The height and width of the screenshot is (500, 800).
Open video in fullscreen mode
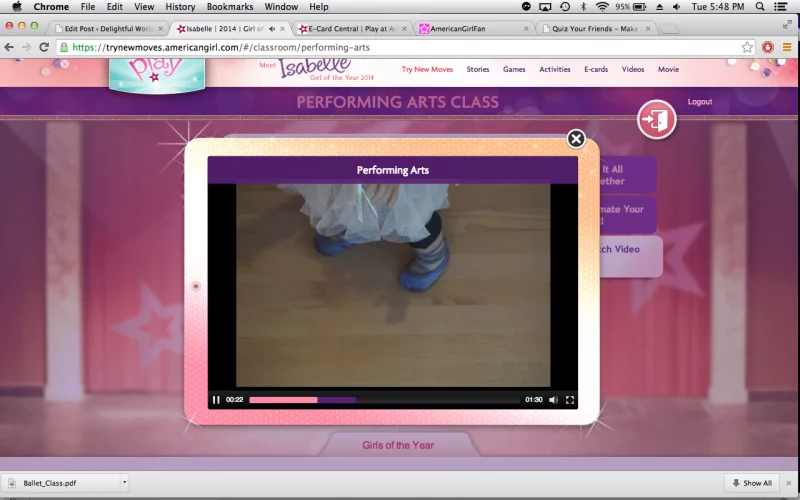coord(570,400)
